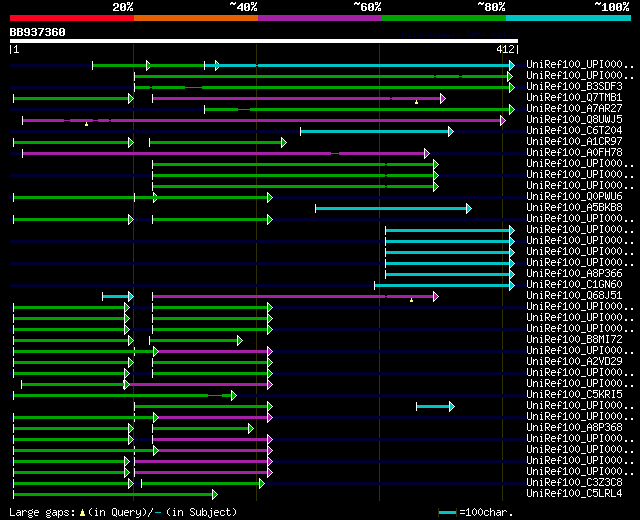Click the ~60% legend percentage label
640x520 pixels.
[367, 7]
